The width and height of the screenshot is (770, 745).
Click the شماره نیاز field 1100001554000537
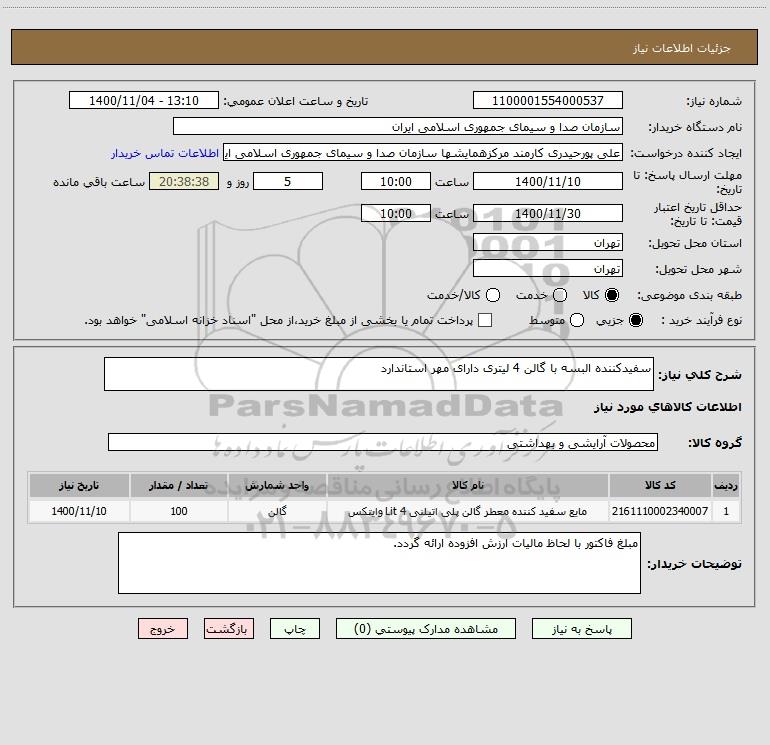pos(548,101)
